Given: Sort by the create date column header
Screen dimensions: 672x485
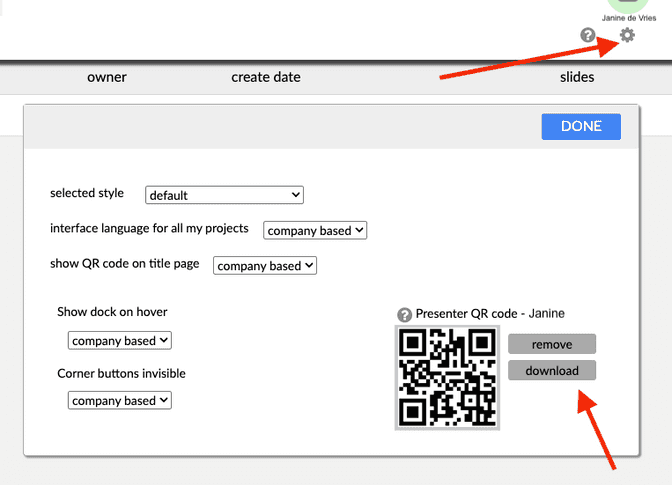Looking at the screenshot, I should [266, 77].
